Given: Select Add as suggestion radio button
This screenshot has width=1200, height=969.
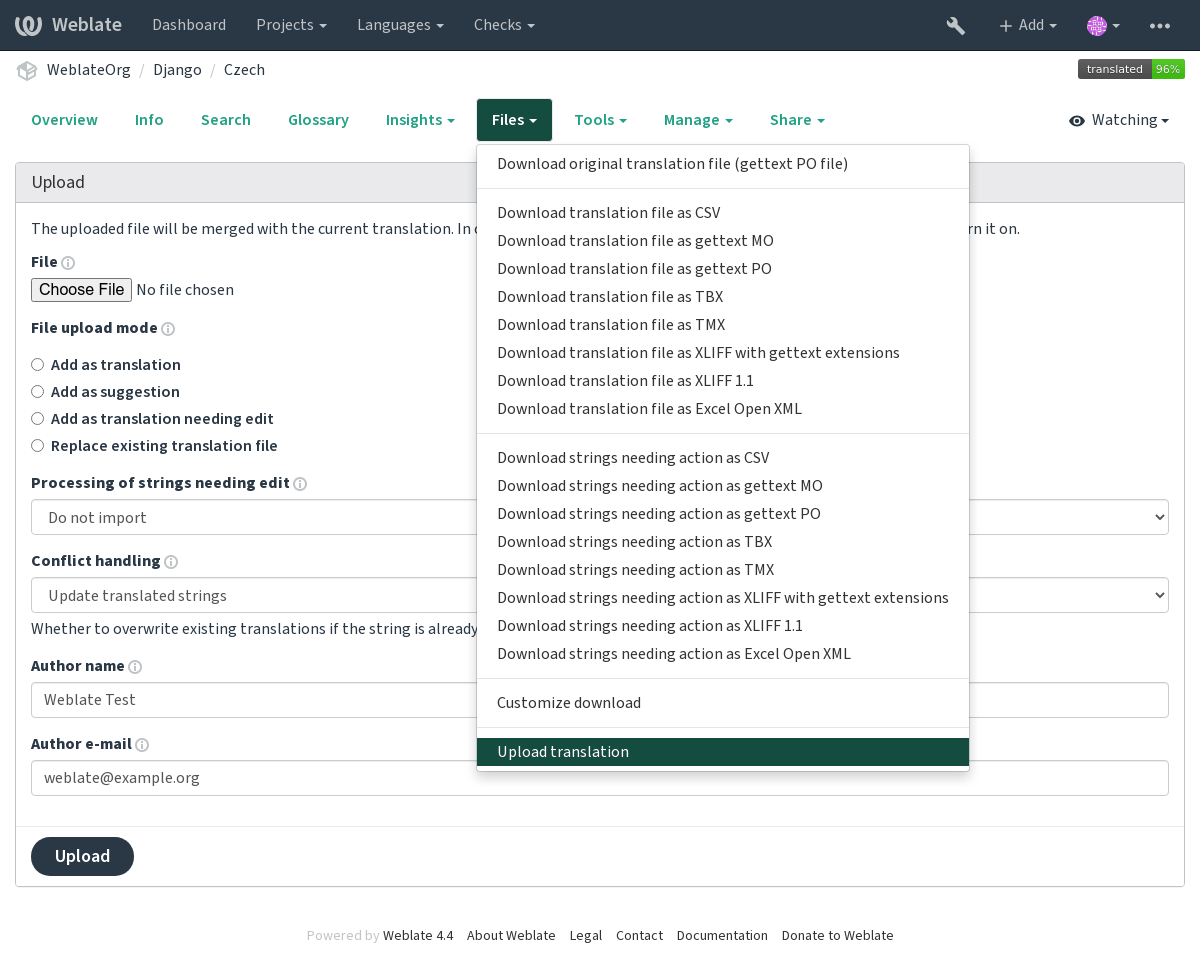Looking at the screenshot, I should [x=38, y=392].
